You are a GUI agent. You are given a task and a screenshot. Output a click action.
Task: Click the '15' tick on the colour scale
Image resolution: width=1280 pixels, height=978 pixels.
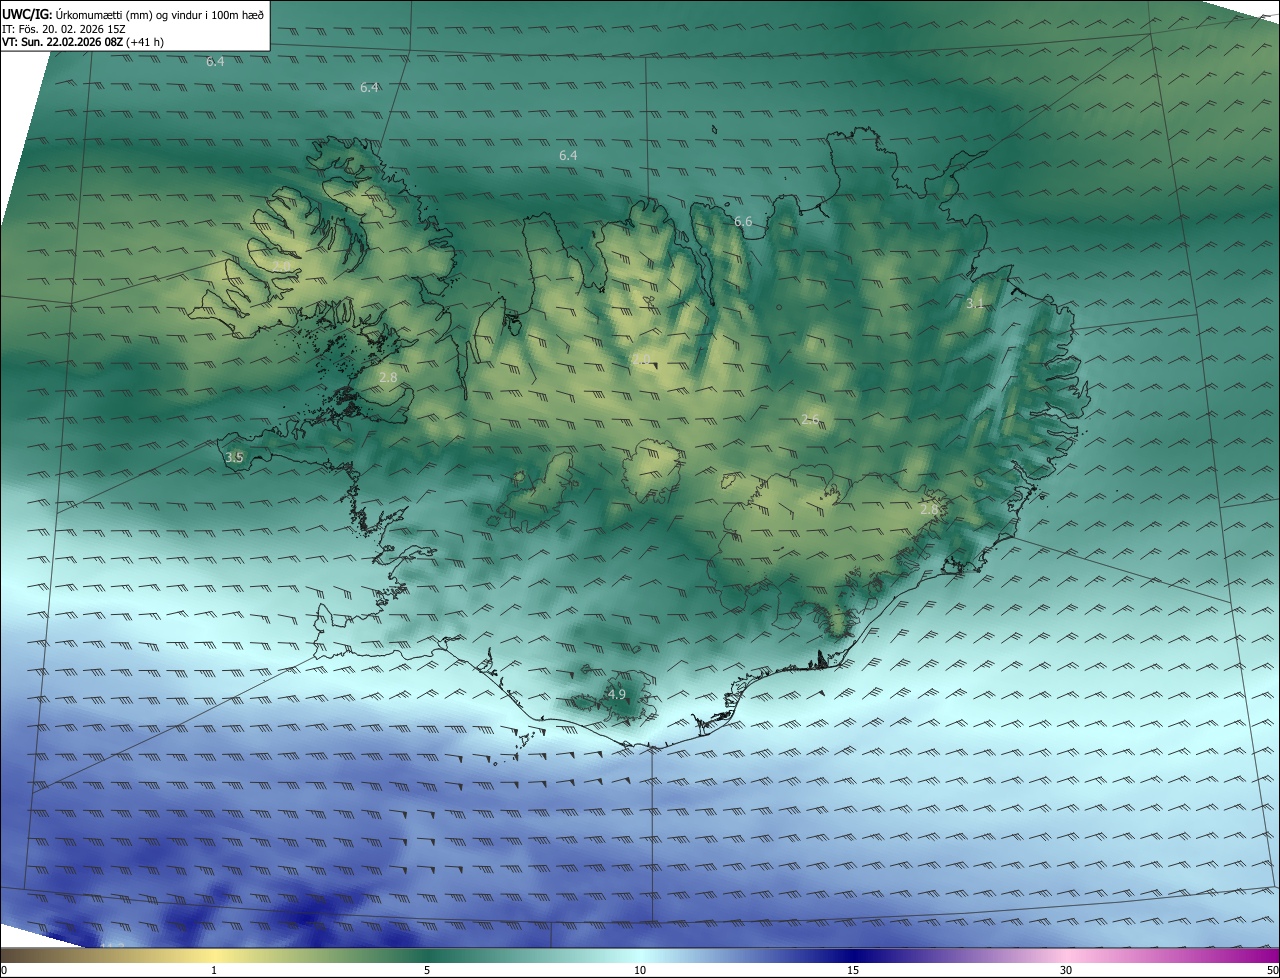pos(853,970)
